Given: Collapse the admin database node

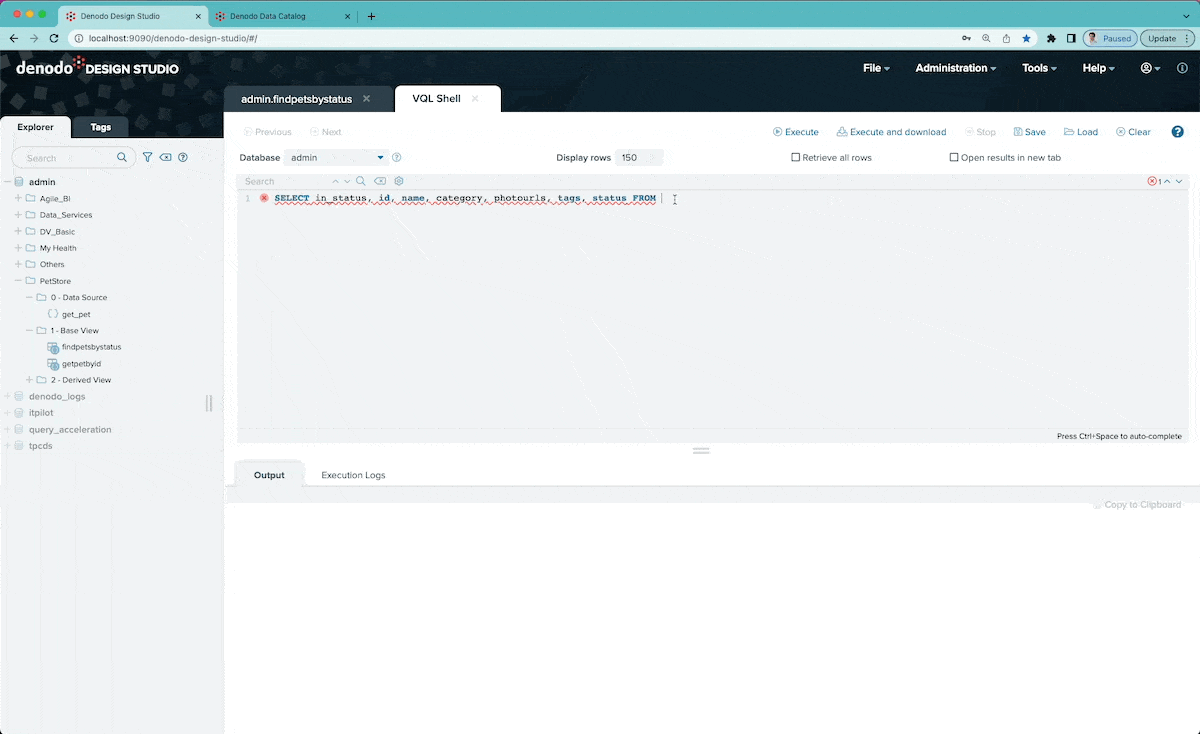Looking at the screenshot, I should [x=7, y=182].
